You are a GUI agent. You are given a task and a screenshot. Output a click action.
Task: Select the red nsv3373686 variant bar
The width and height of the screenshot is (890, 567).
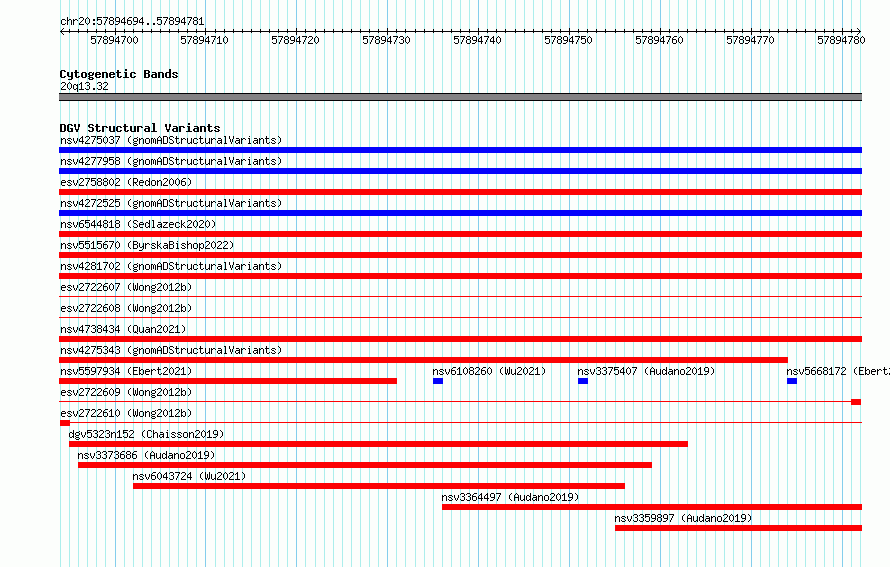[365, 465]
